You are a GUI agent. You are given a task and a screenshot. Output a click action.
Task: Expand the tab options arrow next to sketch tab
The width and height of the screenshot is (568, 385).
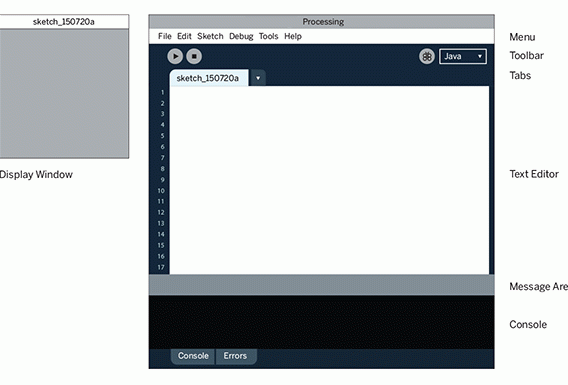point(258,78)
